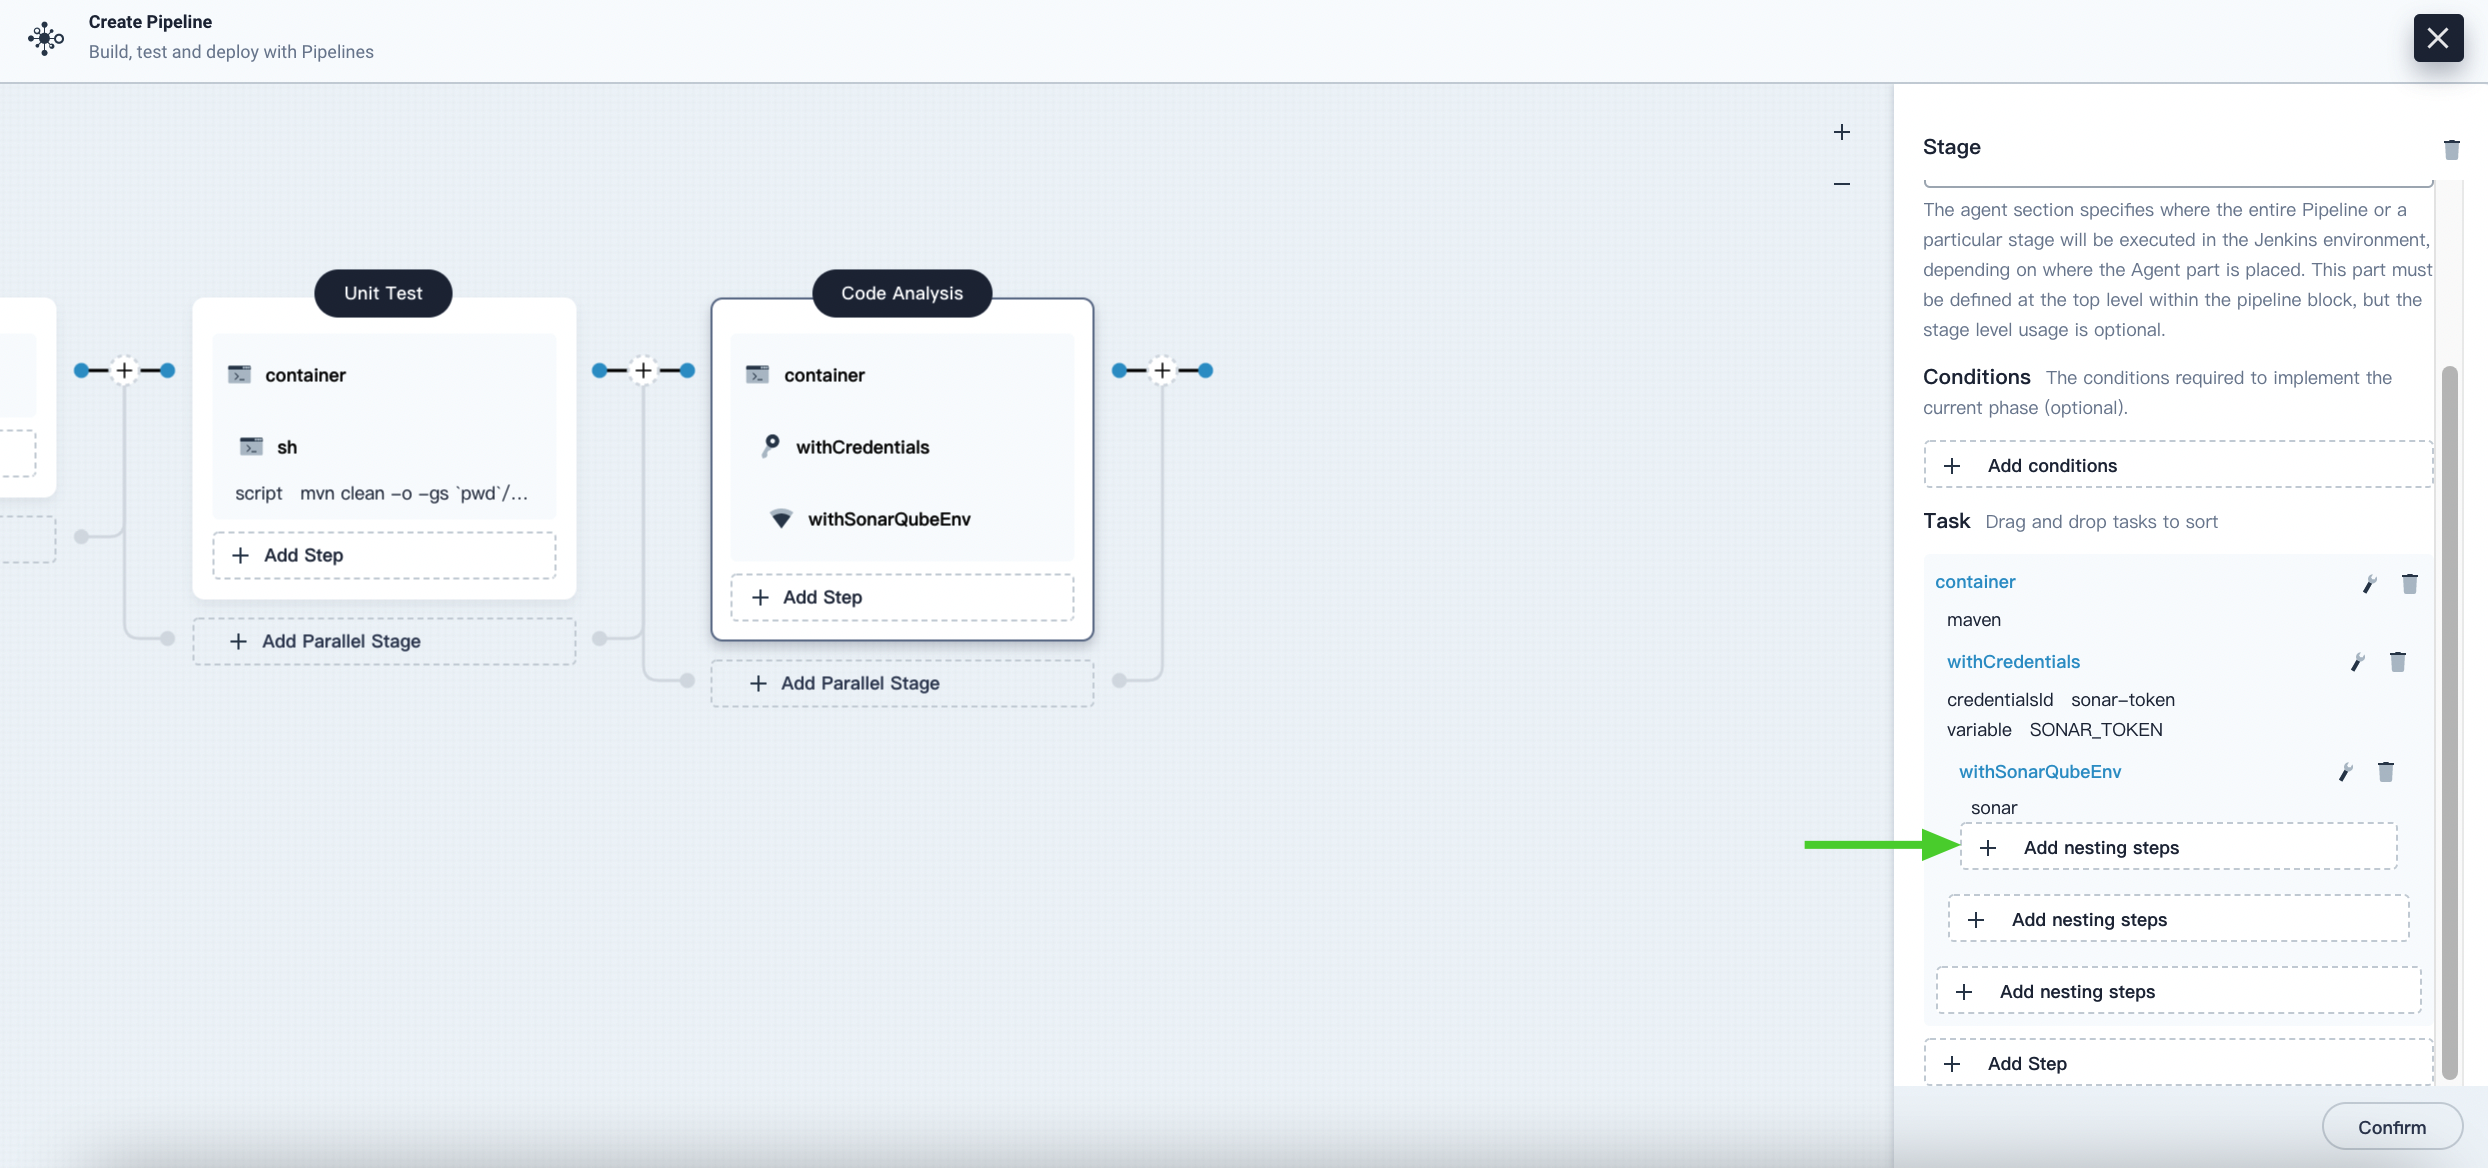Click the edit pencil icon for withSonarQubeEnv
Image resolution: width=2488 pixels, height=1168 pixels.
click(2345, 773)
